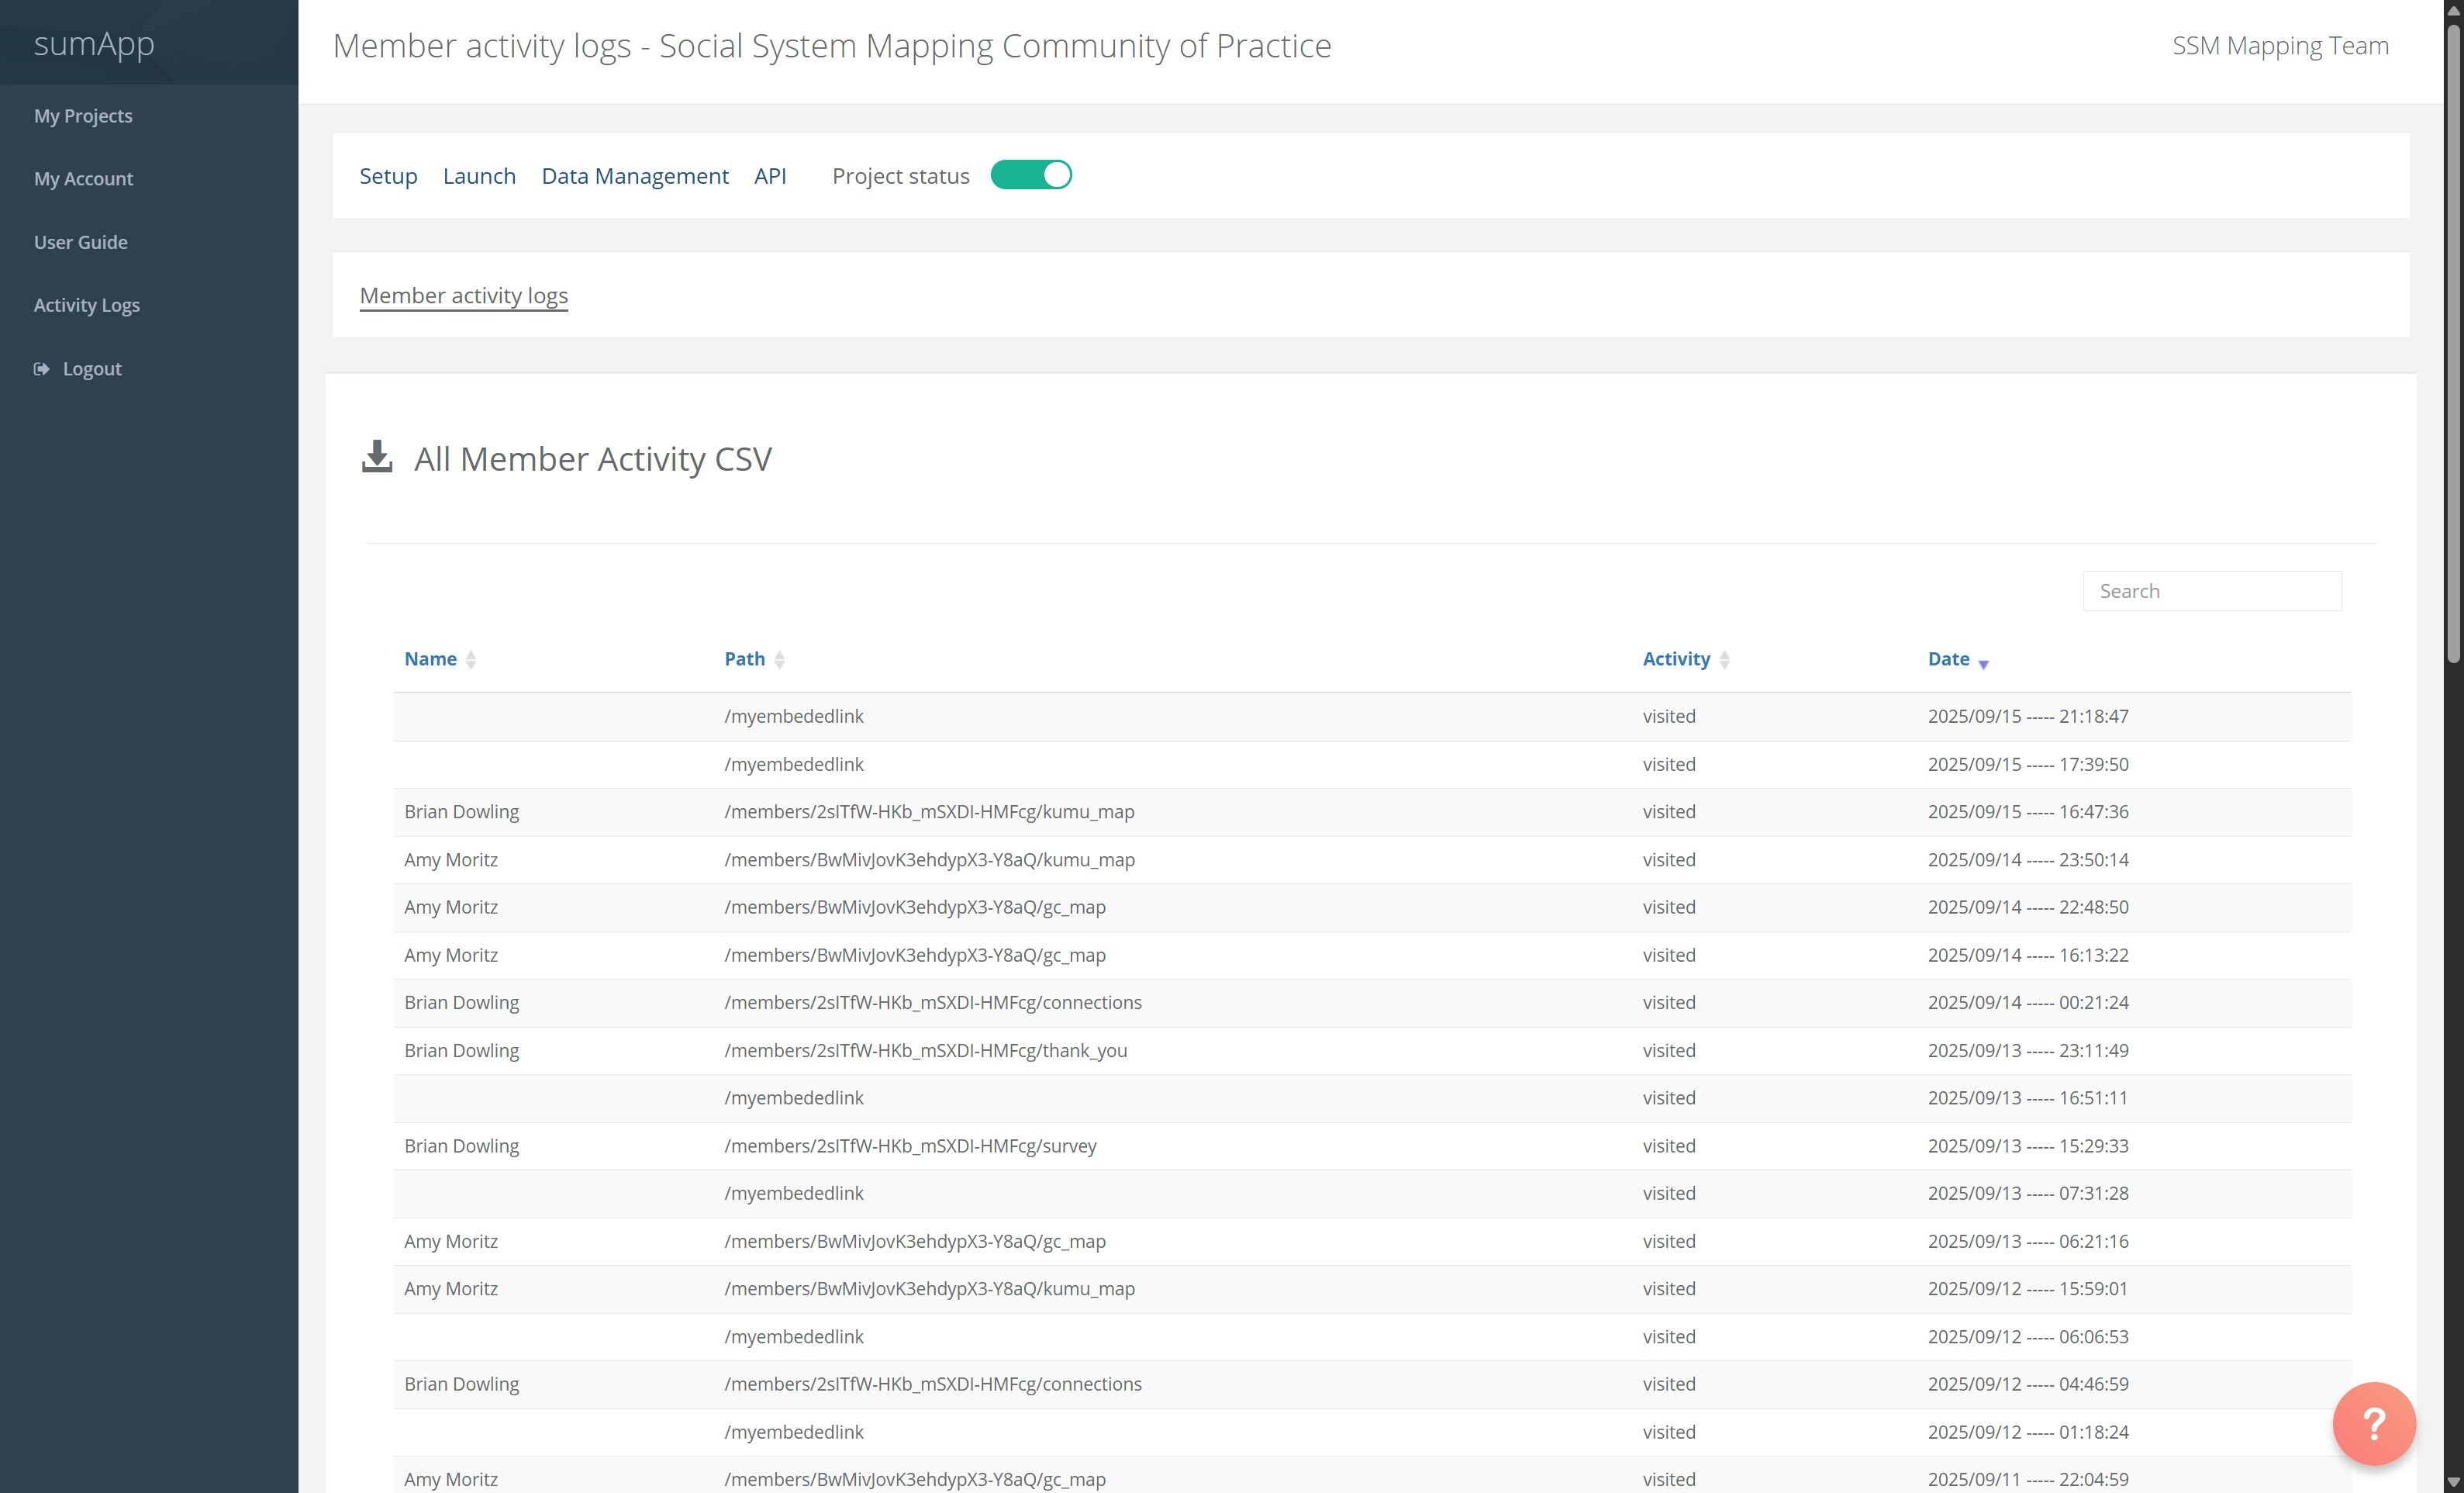This screenshot has height=1493, width=2464.
Task: Open the Launch tab
Action: point(479,176)
